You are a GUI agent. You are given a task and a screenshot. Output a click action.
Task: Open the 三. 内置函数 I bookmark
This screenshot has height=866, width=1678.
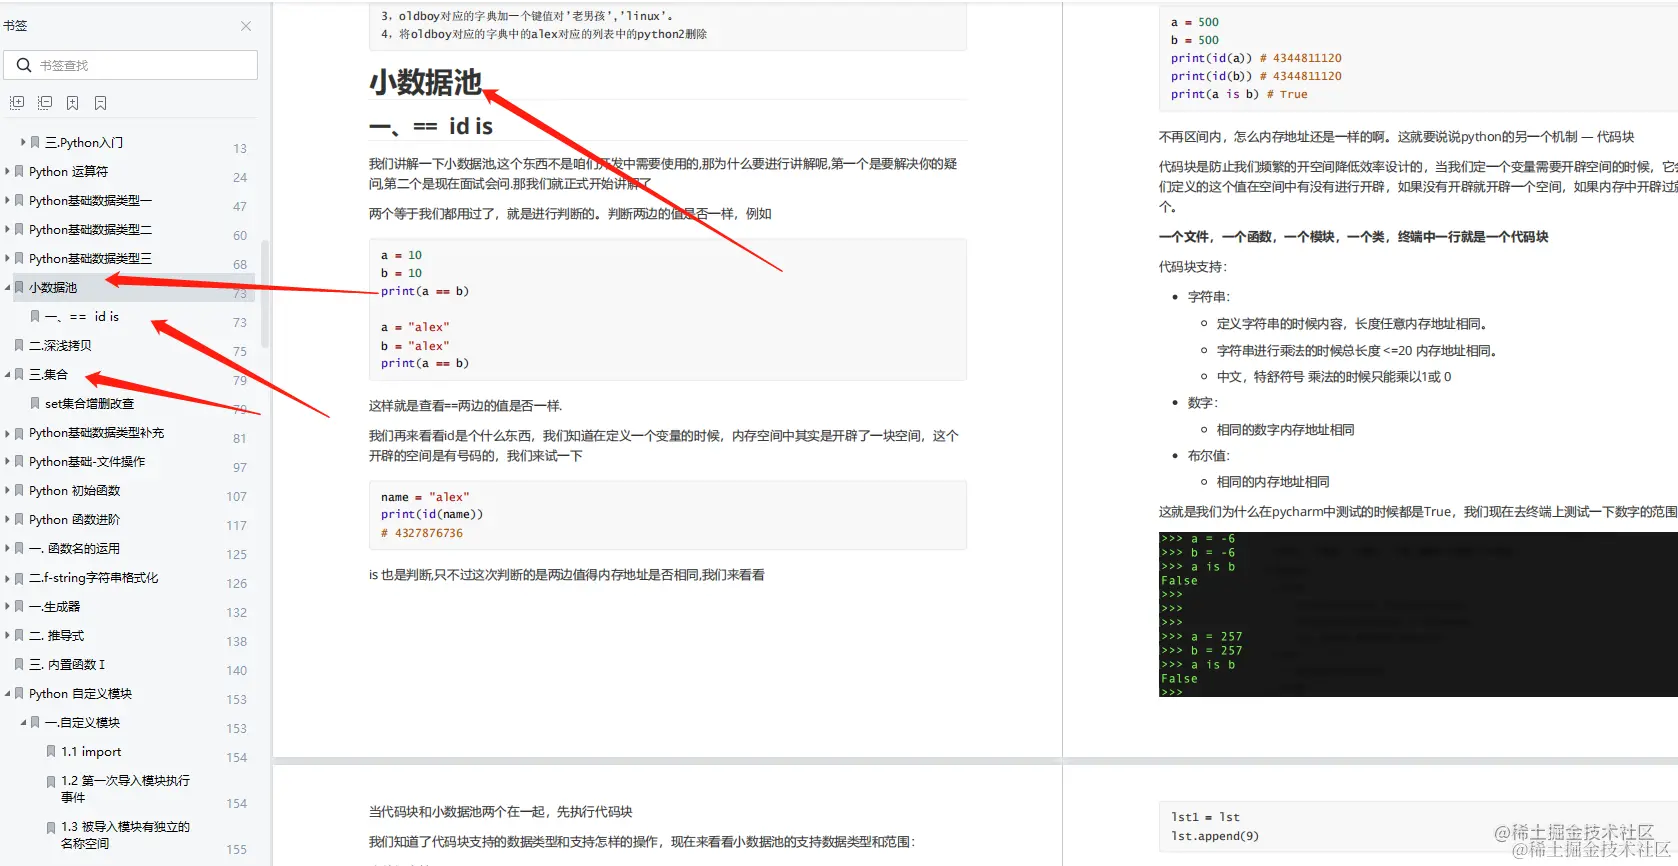(66, 665)
